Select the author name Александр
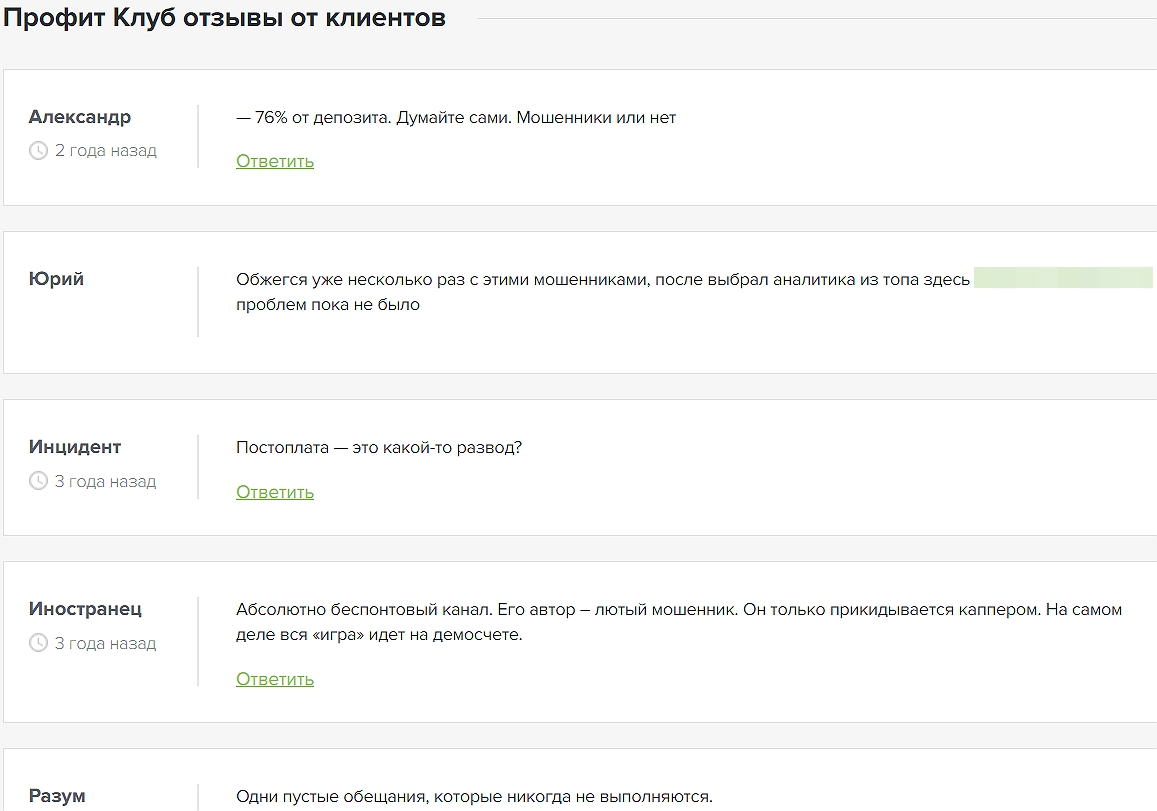The image size is (1157, 811). tap(80, 117)
